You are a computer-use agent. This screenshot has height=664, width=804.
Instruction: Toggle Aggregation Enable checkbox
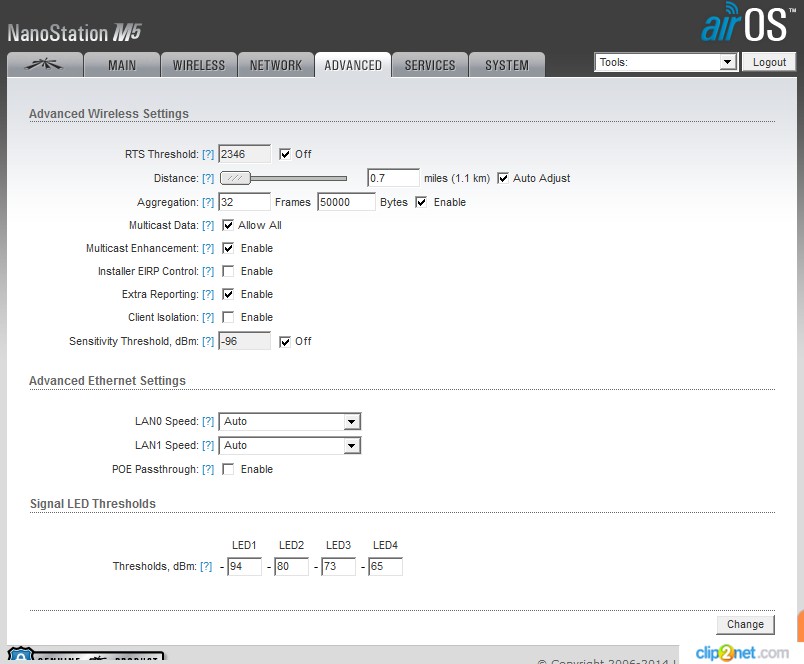421,203
